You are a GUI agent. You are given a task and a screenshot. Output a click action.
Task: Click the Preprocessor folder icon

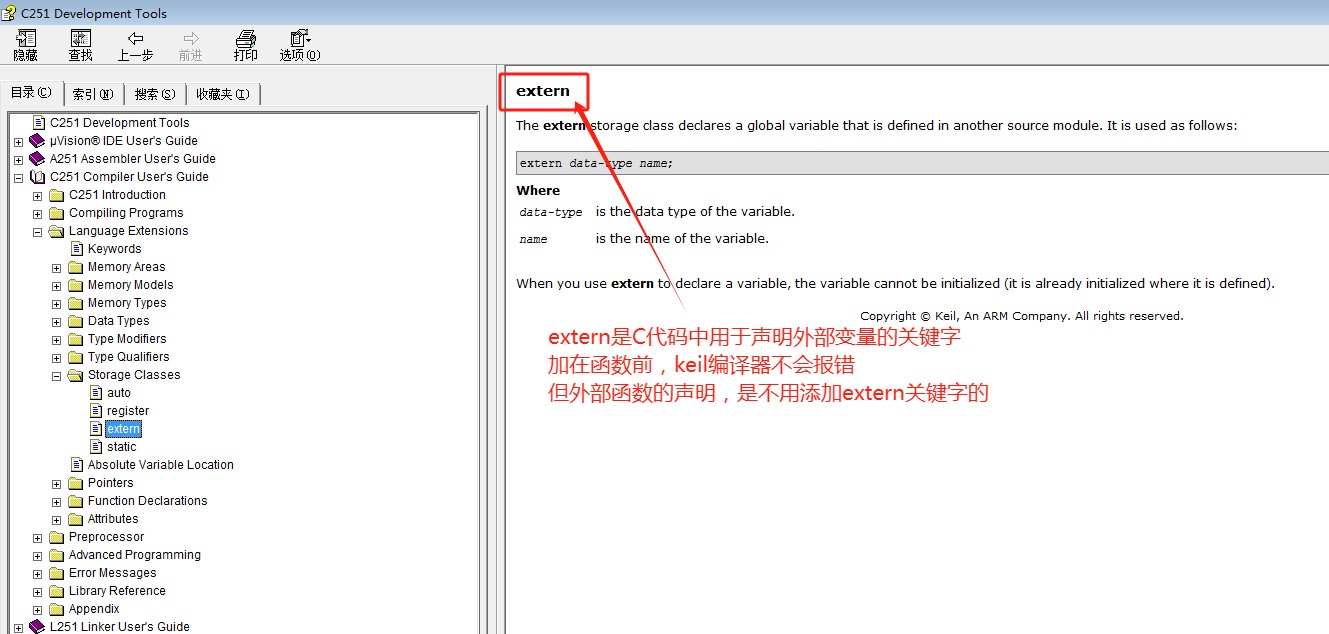tap(56, 537)
